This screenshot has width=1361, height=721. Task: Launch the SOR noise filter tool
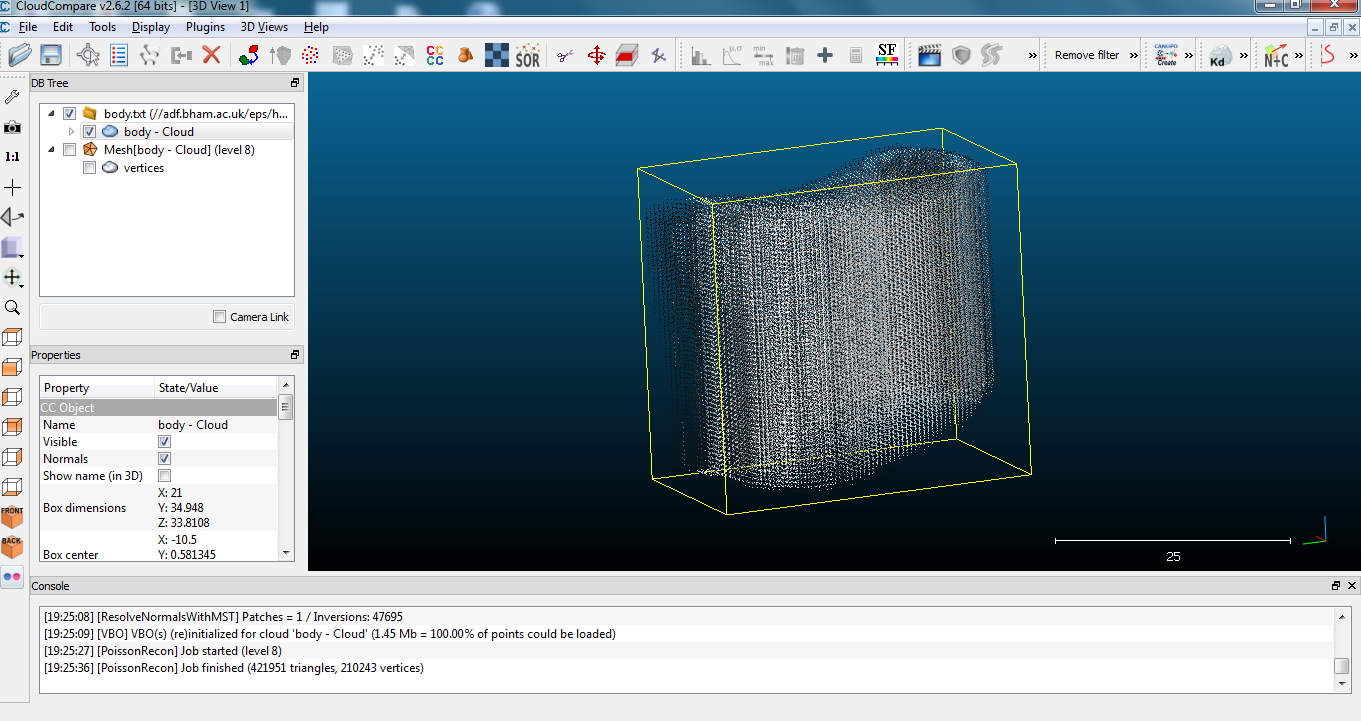click(x=527, y=56)
